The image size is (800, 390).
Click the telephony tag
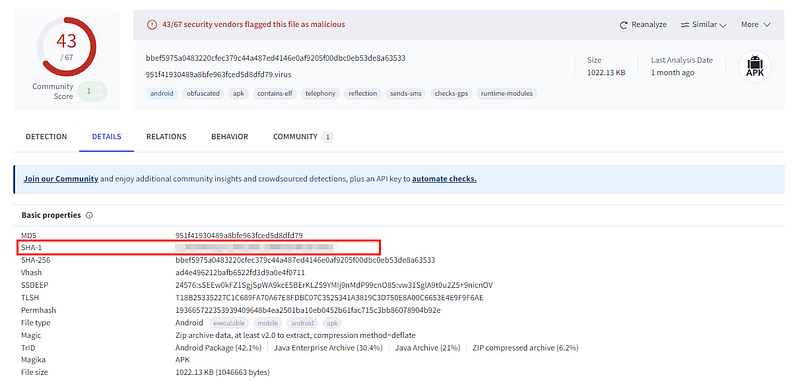coord(320,93)
